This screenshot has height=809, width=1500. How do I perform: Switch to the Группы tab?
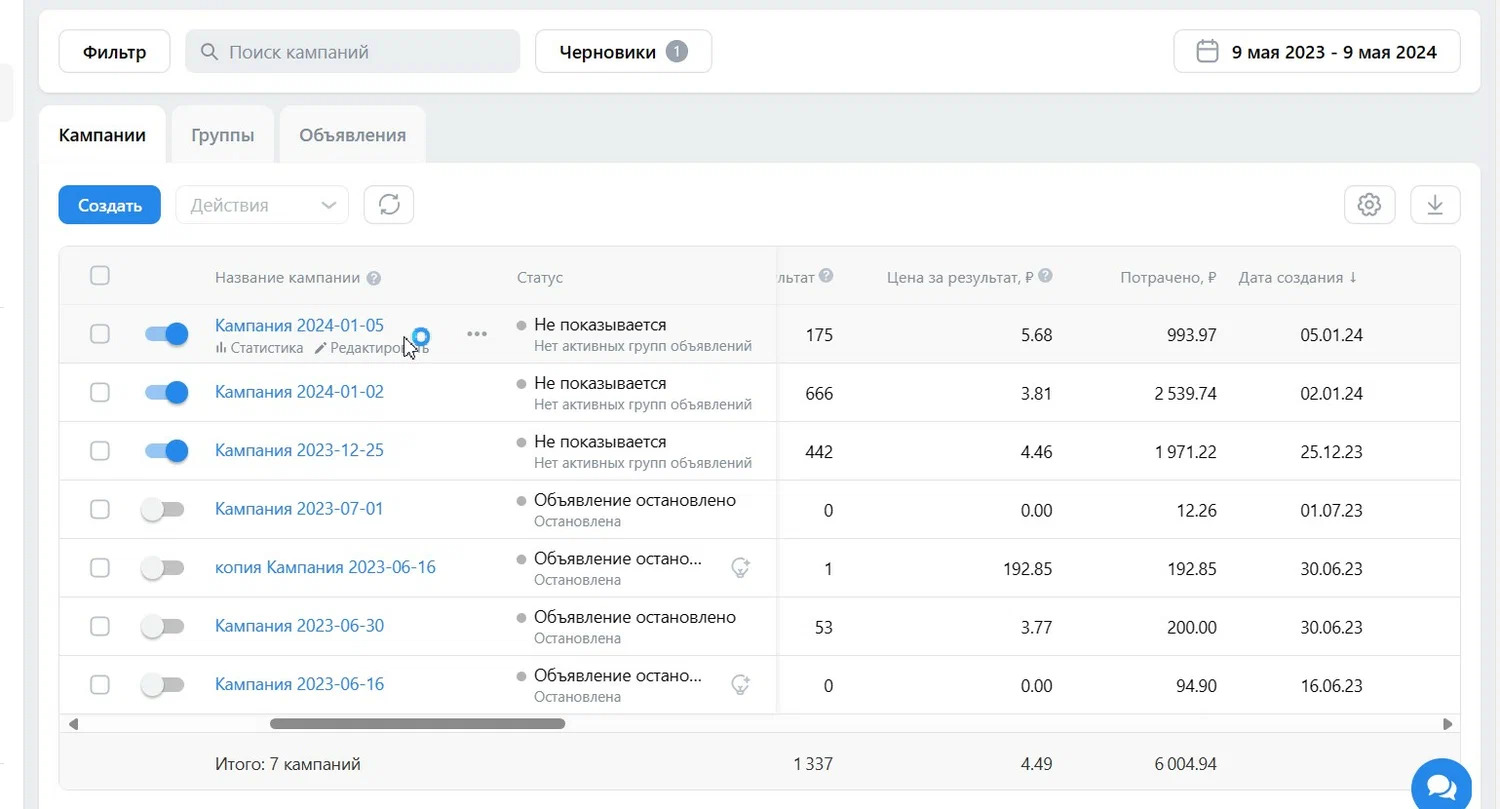tap(222, 135)
